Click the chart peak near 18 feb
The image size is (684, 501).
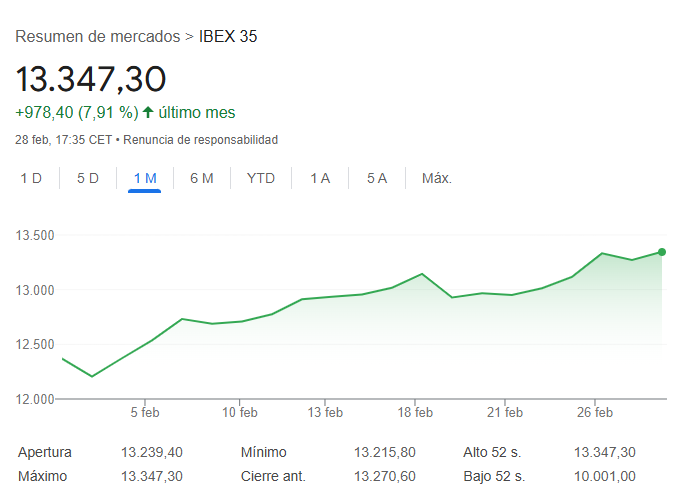422,274
